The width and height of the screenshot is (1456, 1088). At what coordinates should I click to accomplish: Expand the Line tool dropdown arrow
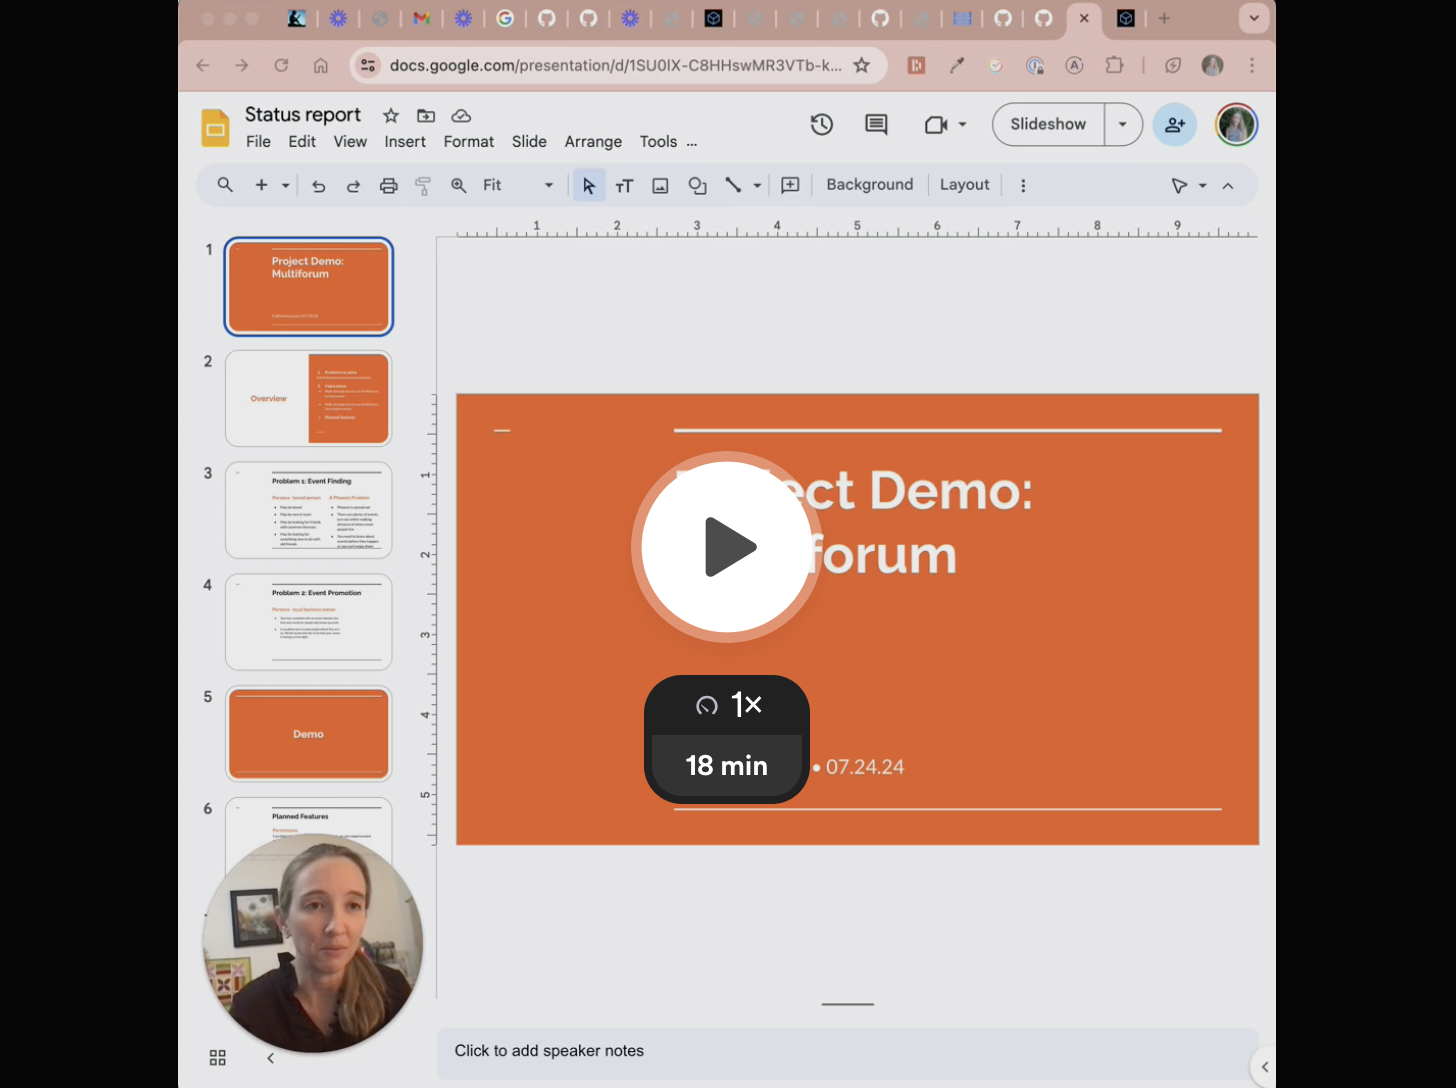tap(757, 185)
